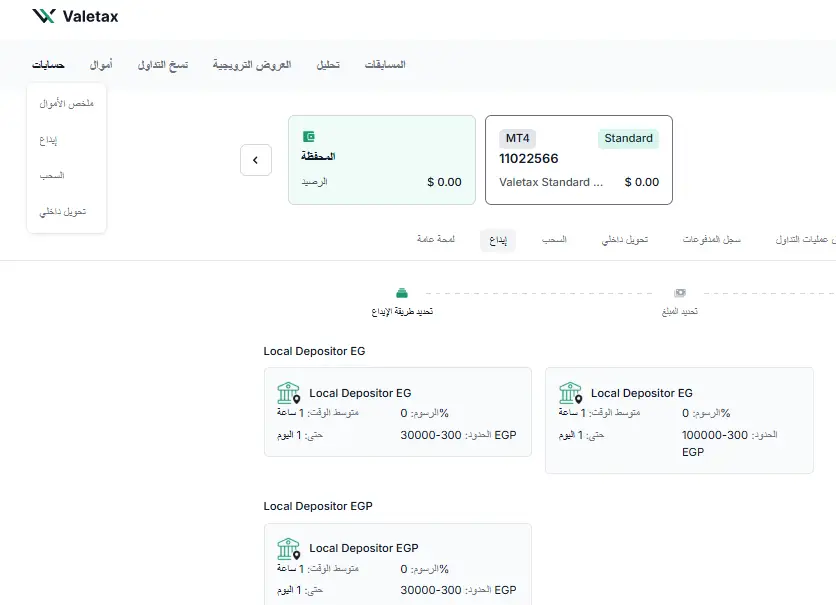
Task: Switch to the إيداع tab
Action: click(498, 240)
